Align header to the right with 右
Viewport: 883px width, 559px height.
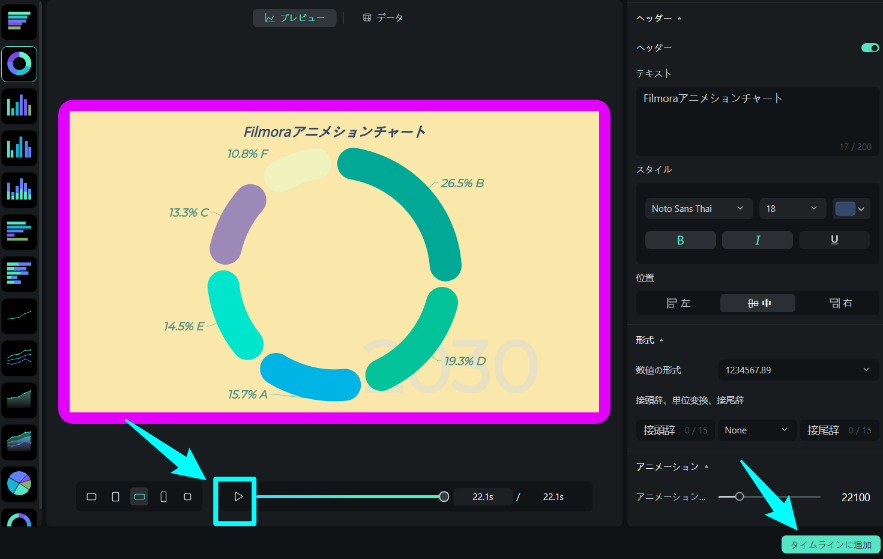pos(833,303)
